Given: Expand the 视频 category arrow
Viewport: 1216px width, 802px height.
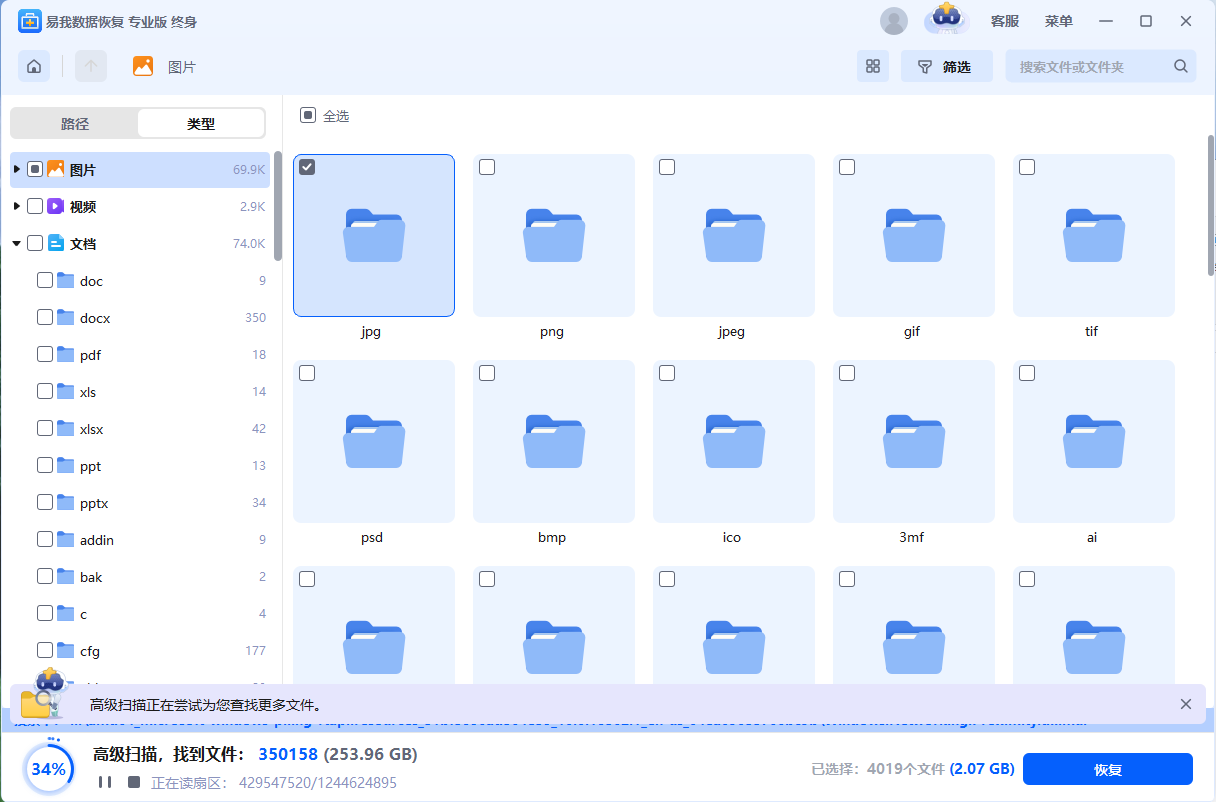Looking at the screenshot, I should click(17, 207).
